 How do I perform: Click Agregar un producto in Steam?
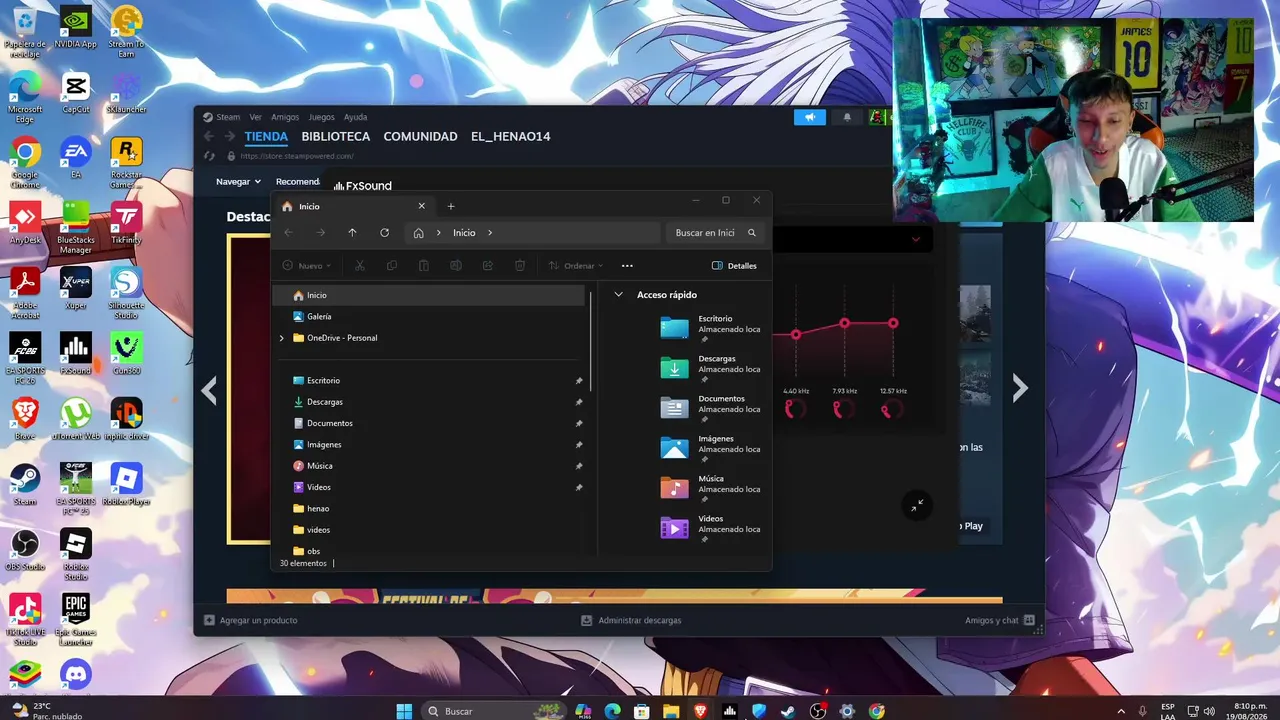click(250, 620)
